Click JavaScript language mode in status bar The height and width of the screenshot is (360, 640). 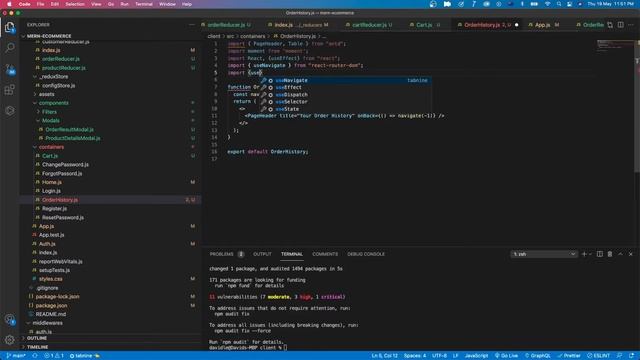pyautogui.click(x=476, y=356)
